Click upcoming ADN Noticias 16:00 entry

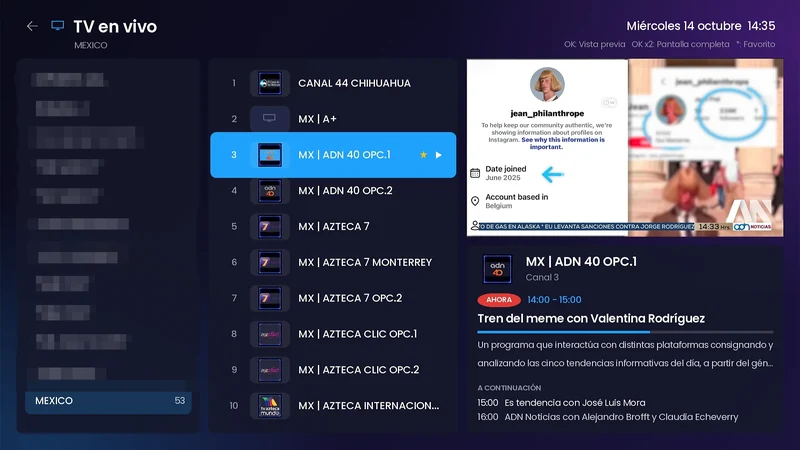[608, 417]
